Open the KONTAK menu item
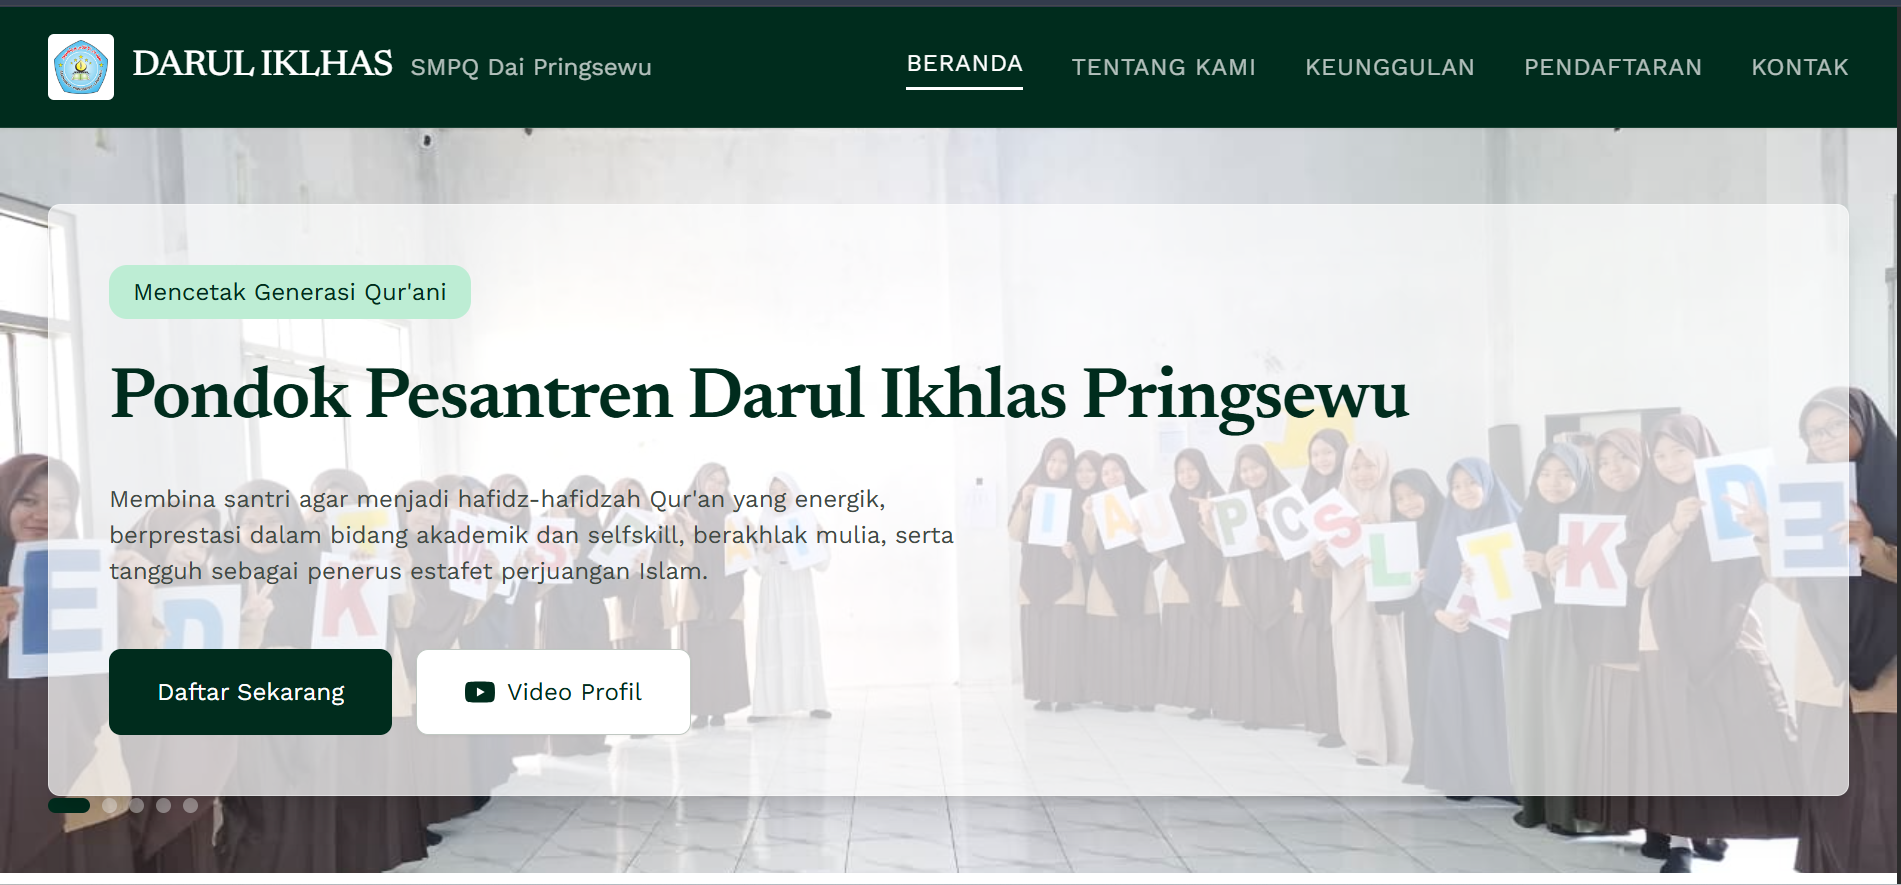 point(1799,67)
